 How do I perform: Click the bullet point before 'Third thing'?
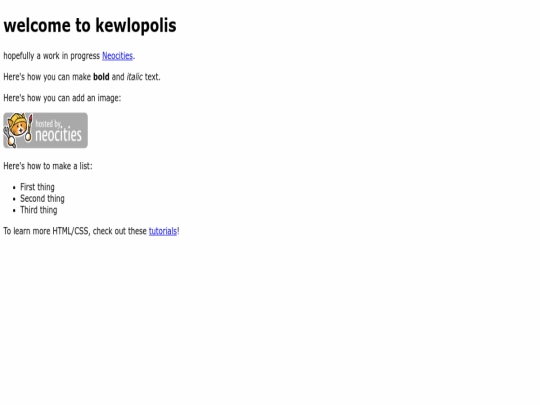coord(14,211)
